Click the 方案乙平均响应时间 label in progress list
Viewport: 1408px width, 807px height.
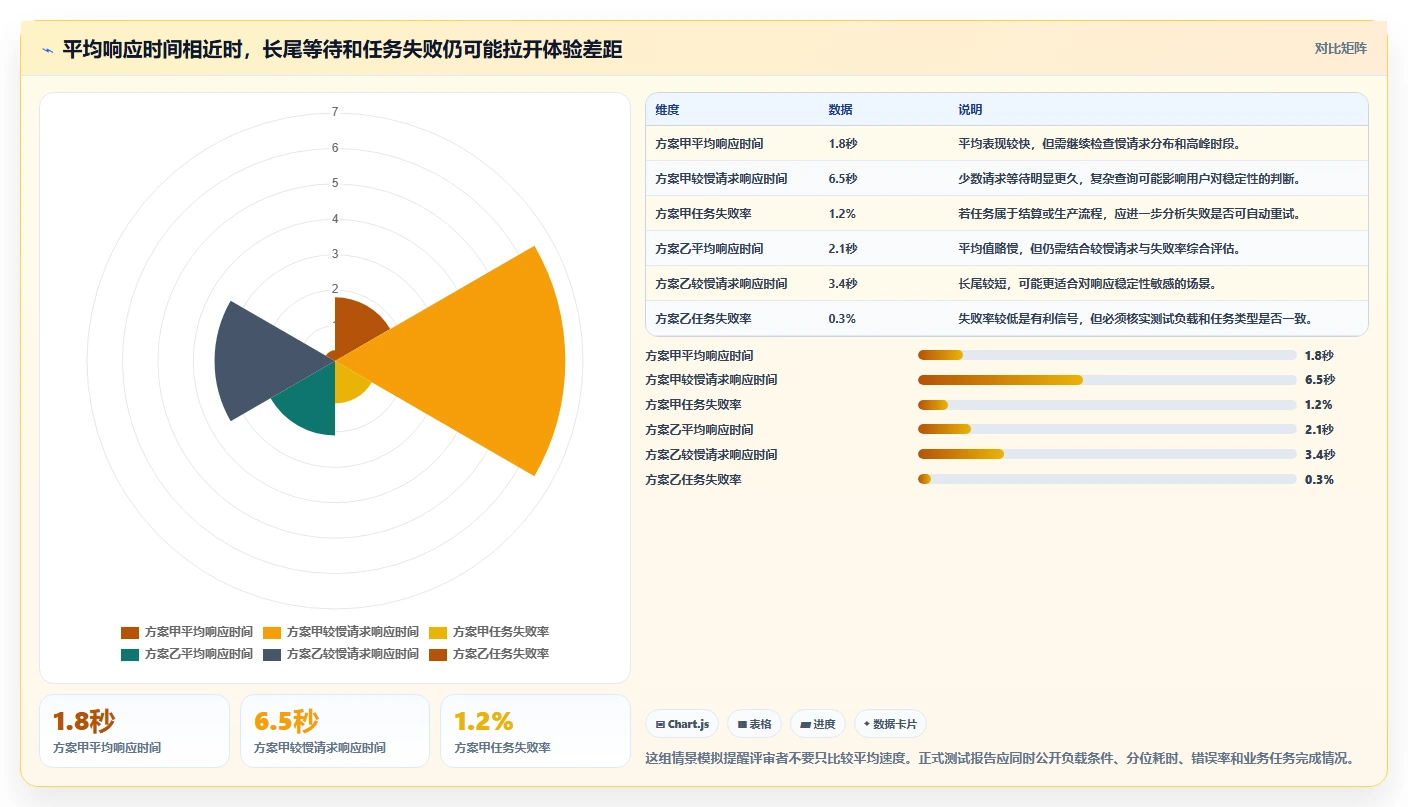[x=700, y=430]
